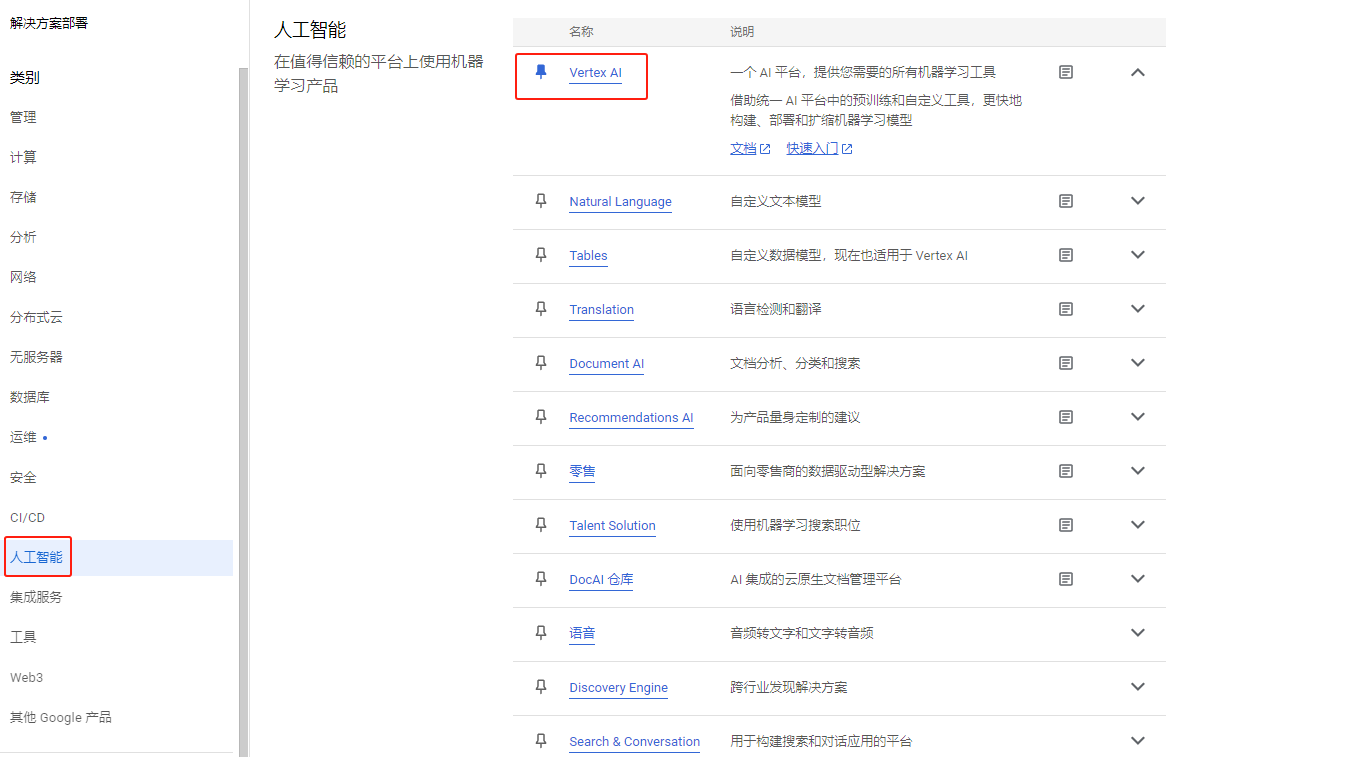
Task: Expand the Discovery Engine row
Action: [x=1137, y=687]
